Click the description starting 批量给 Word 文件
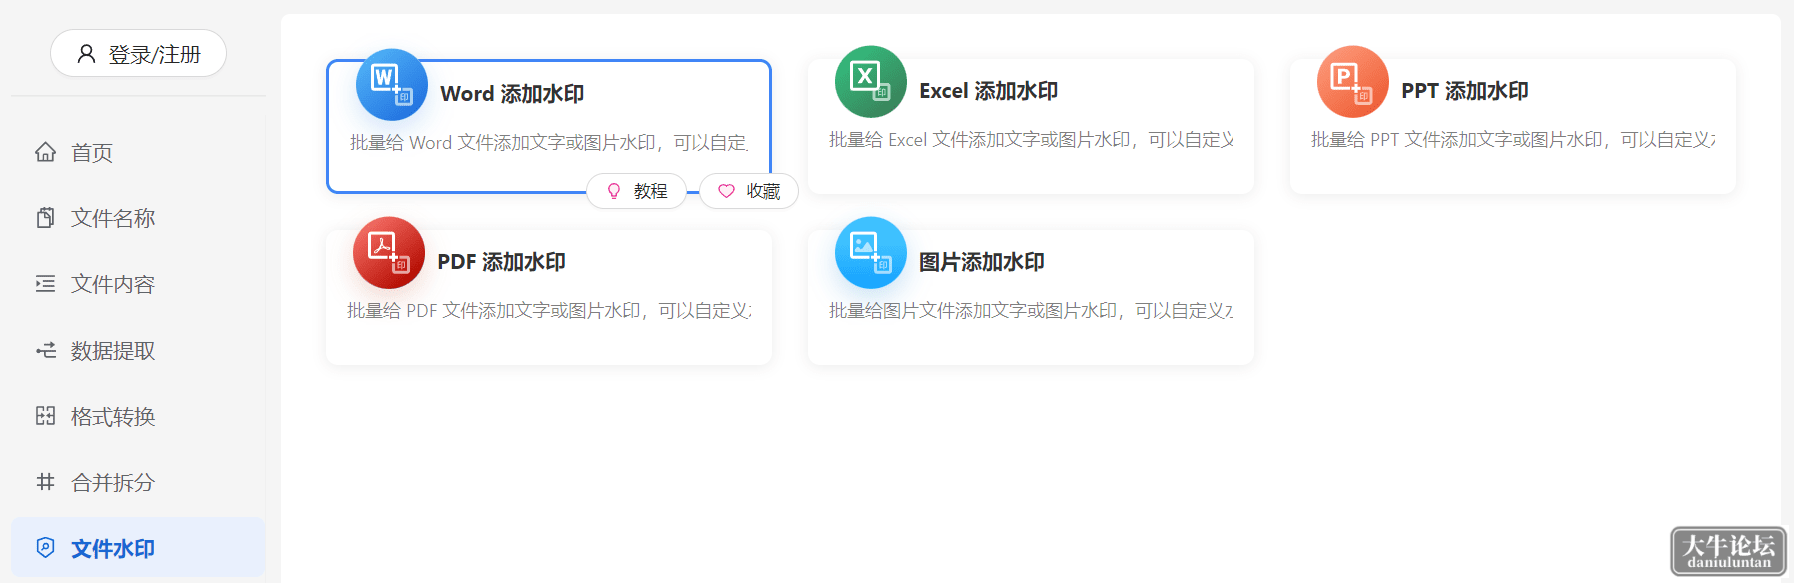Screen dimensions: 1794x583 click(549, 143)
